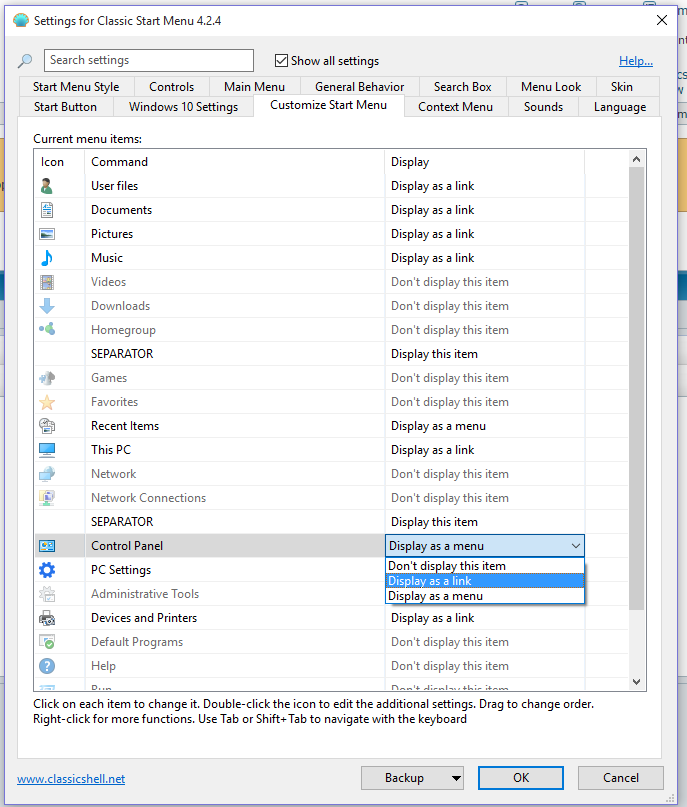The width and height of the screenshot is (687, 807).
Task: Click the Recent Items icon
Action: (x=47, y=426)
